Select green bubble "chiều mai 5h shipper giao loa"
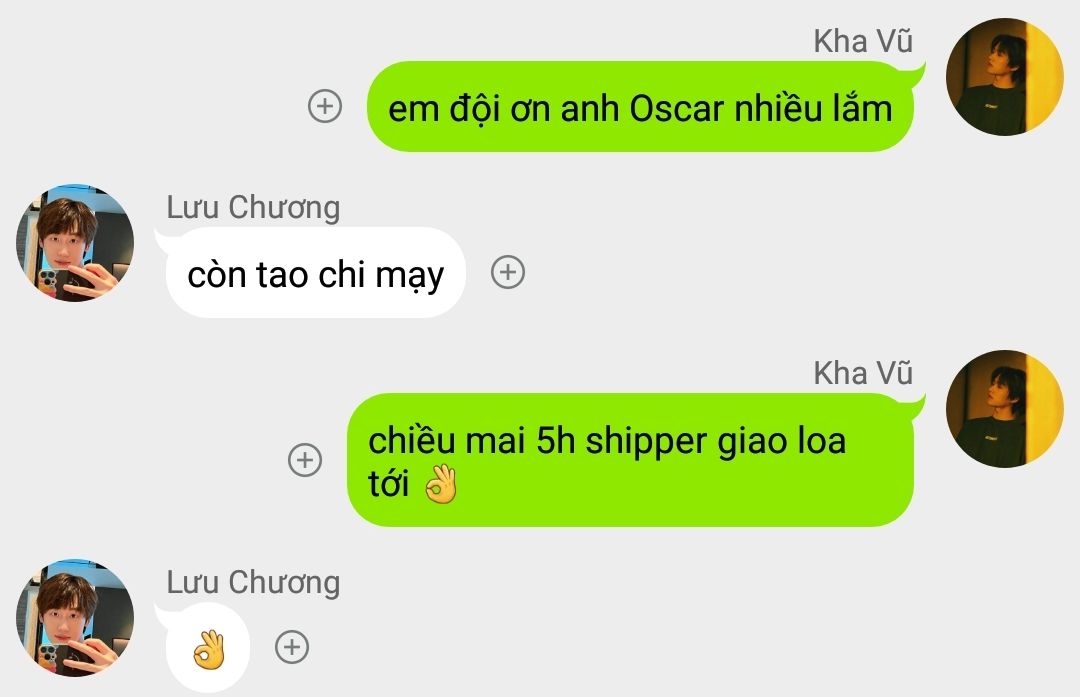The image size is (1080, 697). [x=630, y=460]
